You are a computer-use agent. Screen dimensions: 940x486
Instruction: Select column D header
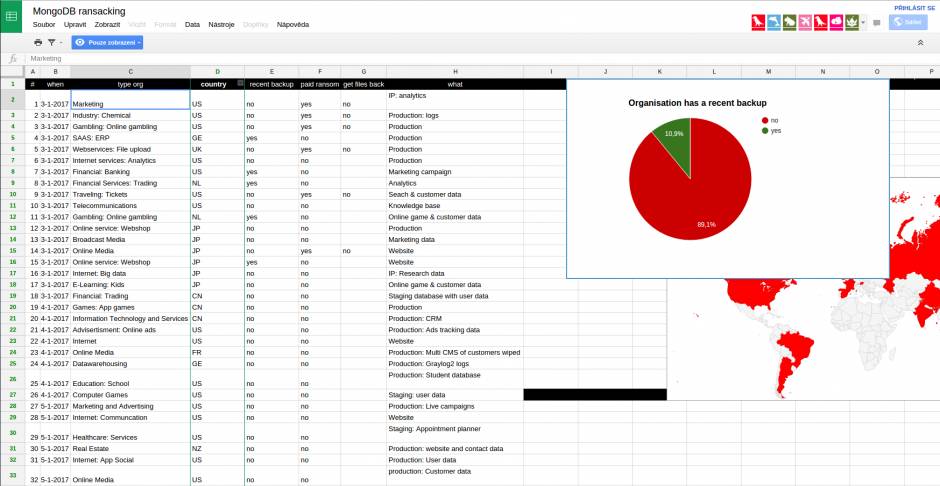218,72
